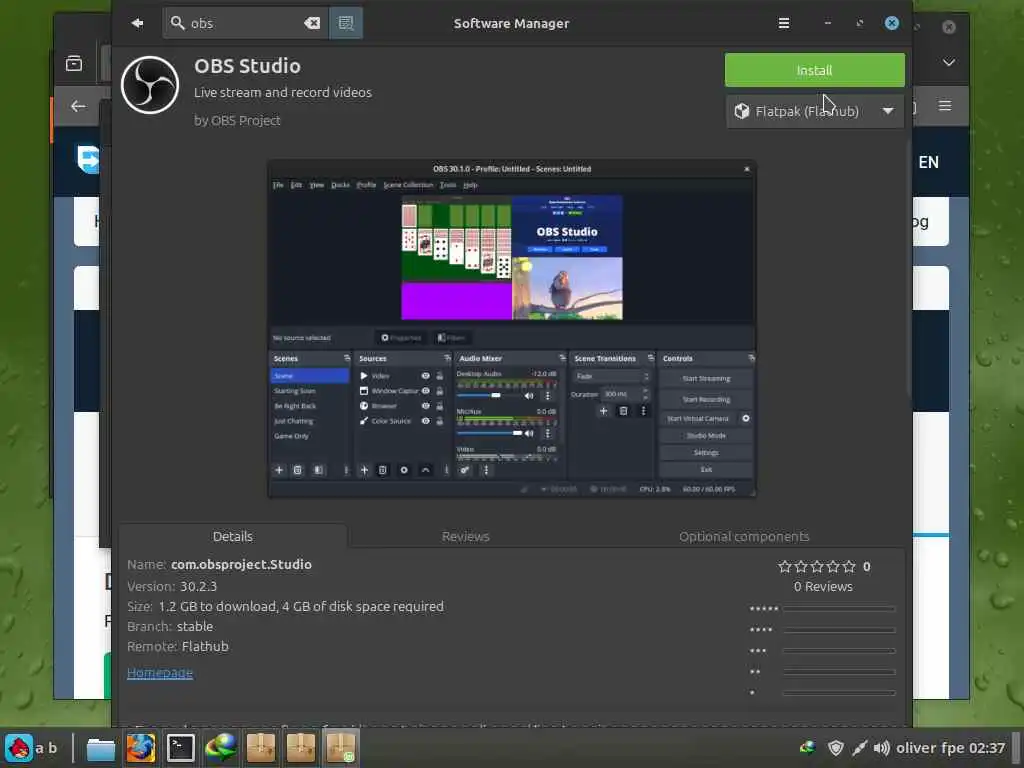
Task: Switch to the Details tab
Action: click(x=232, y=536)
